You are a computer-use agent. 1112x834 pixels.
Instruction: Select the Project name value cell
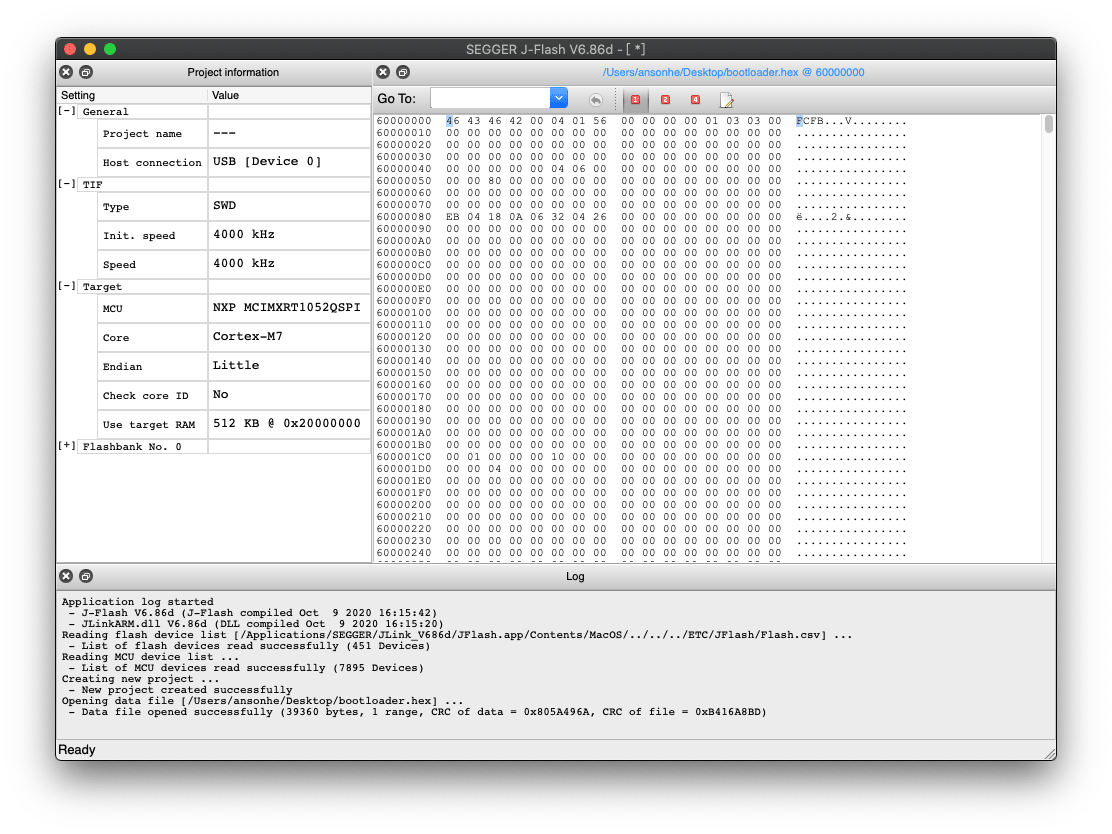(289, 133)
